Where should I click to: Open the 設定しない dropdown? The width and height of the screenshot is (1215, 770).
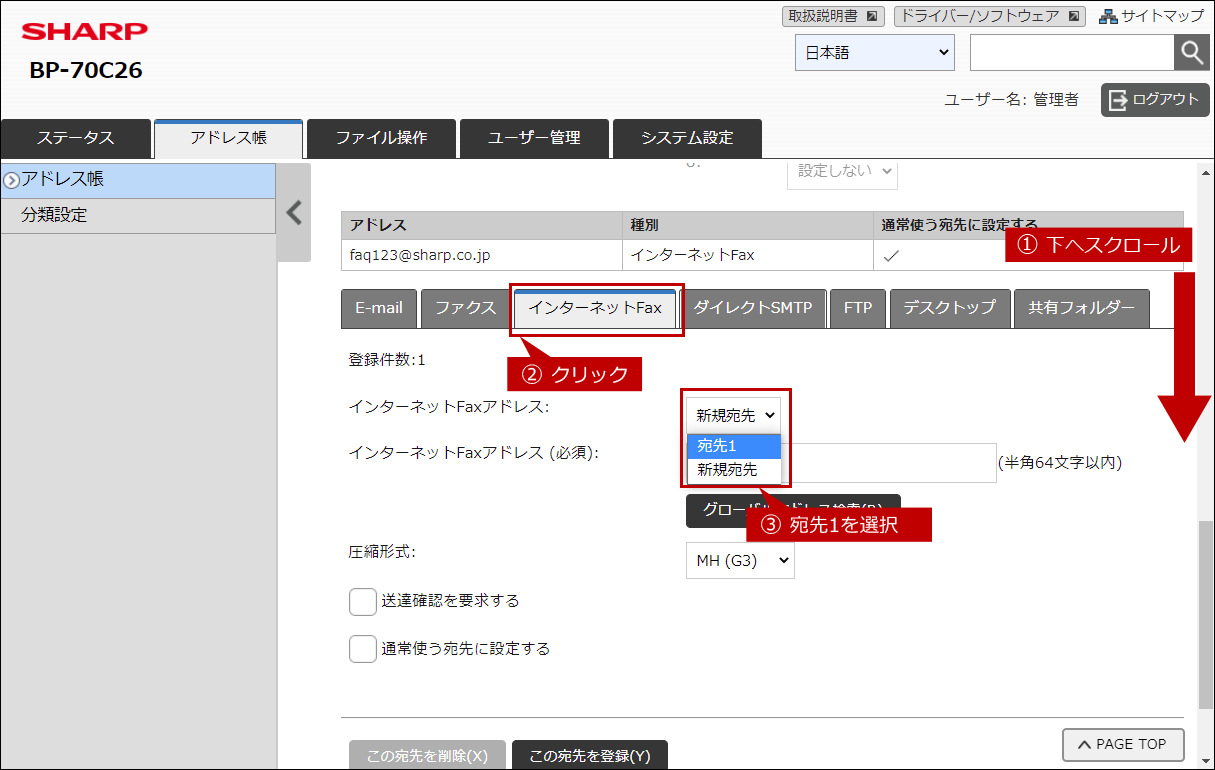coord(842,171)
